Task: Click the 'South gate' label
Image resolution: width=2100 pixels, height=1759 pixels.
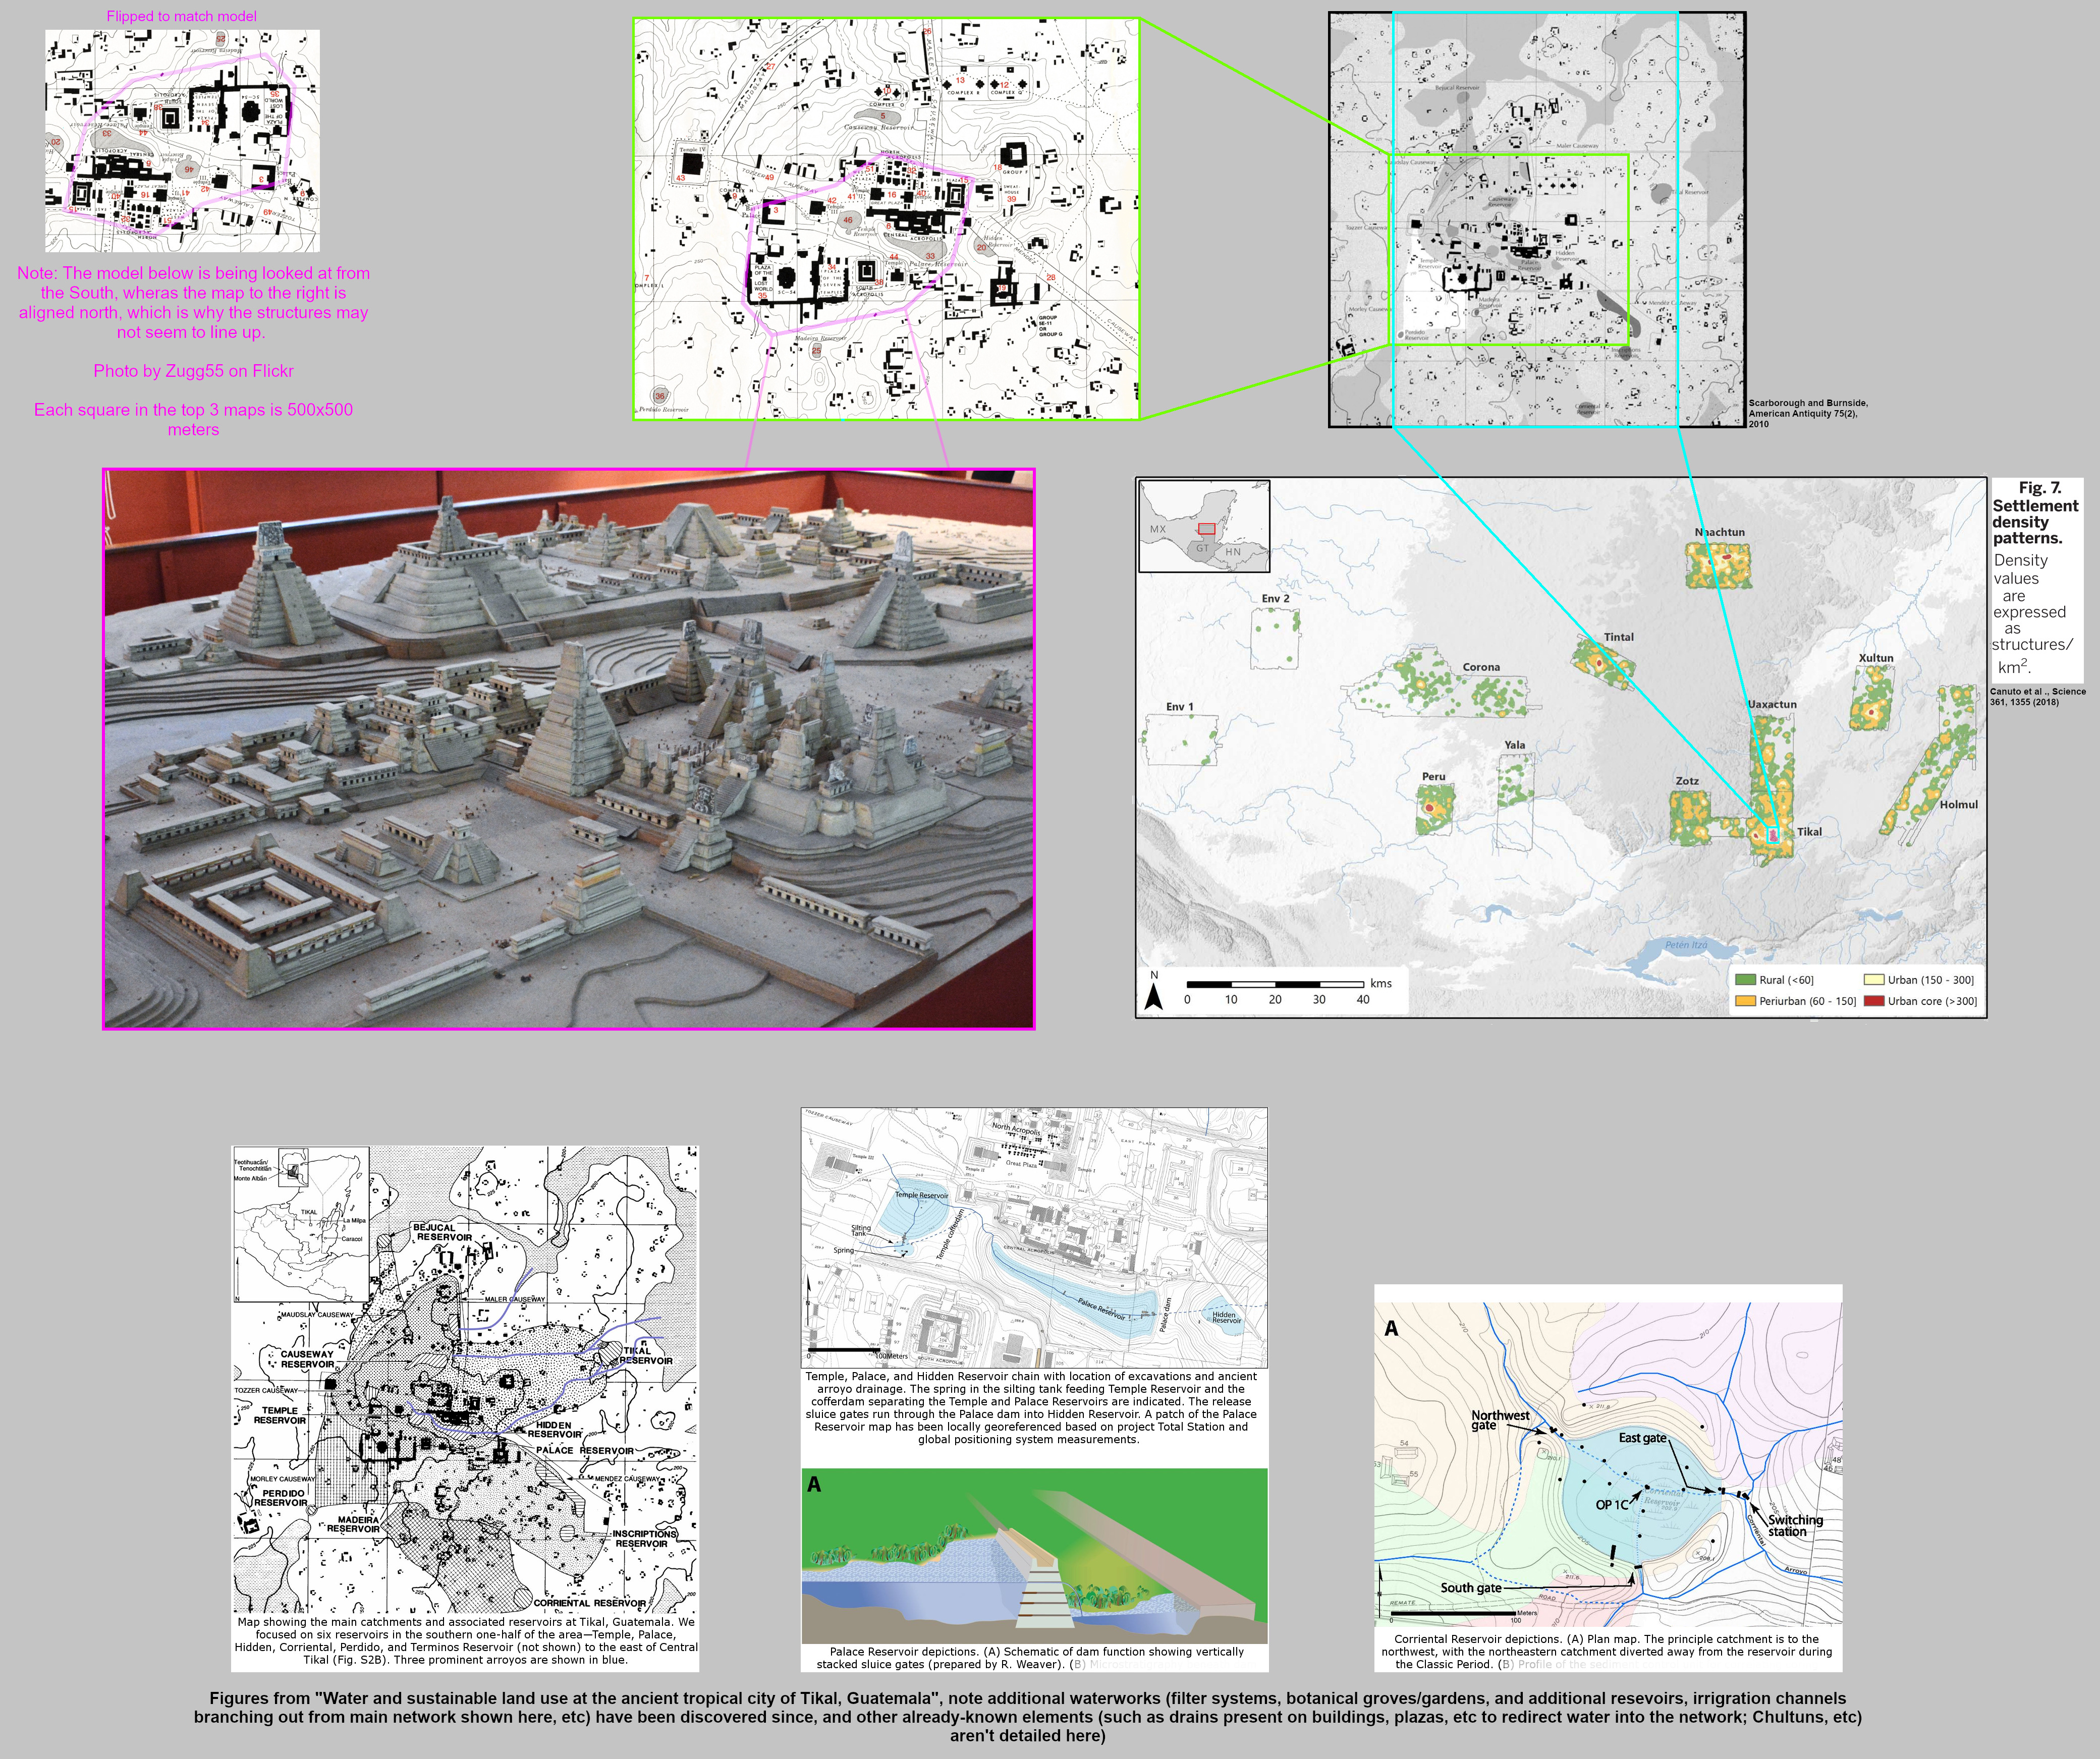Action: click(x=1471, y=1588)
